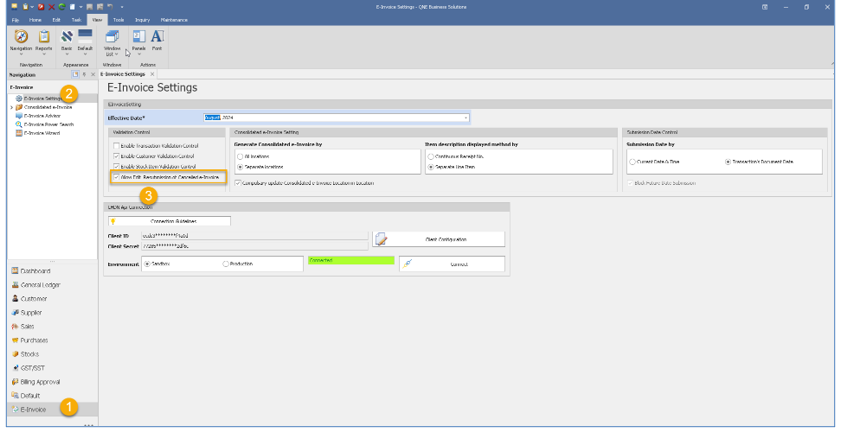846x431 pixels.
Task: Open the Navigation ribbon button
Action: (21, 42)
